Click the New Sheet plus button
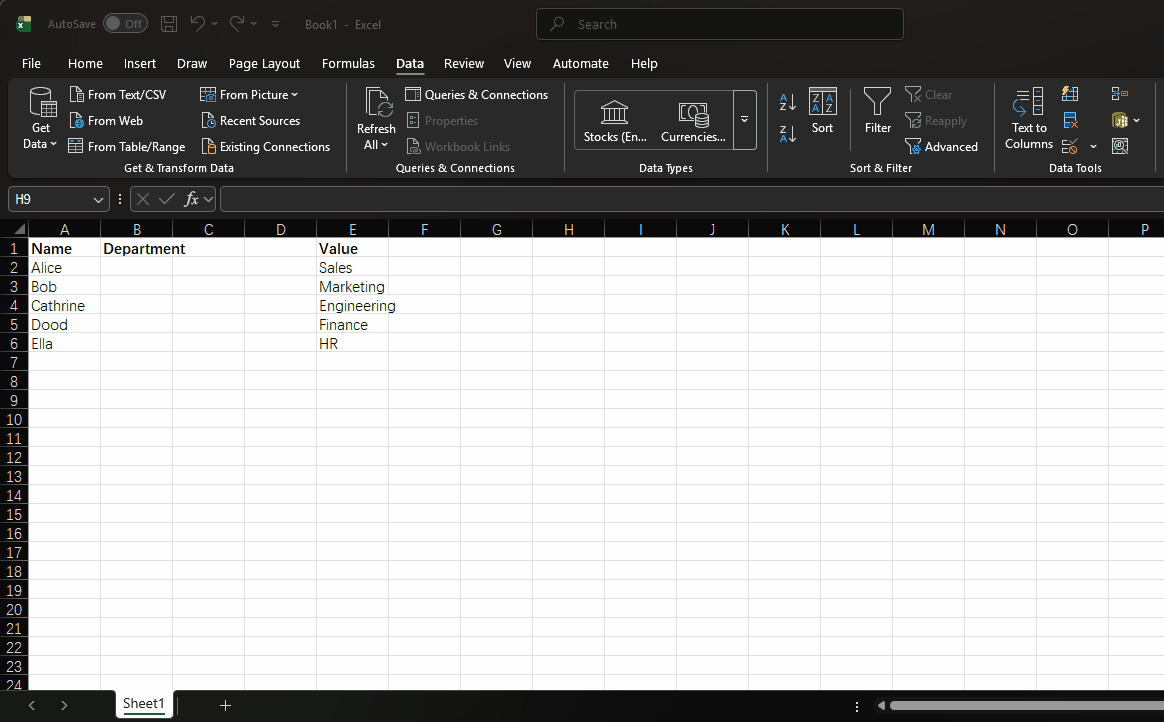 tap(225, 705)
